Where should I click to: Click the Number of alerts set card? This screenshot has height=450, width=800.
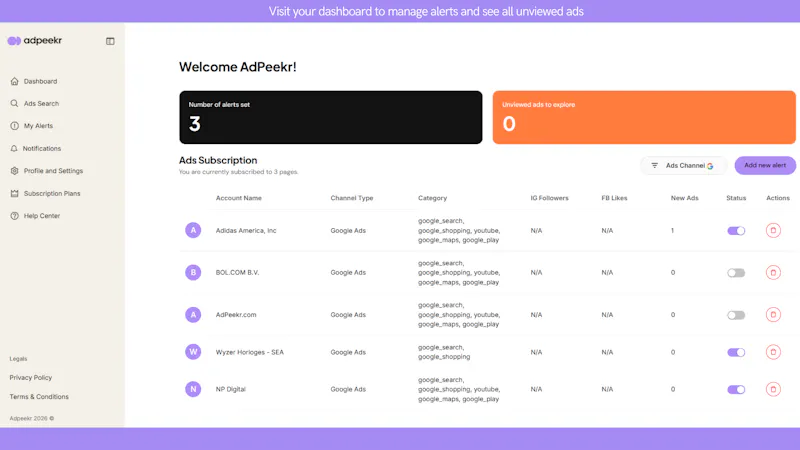point(331,117)
